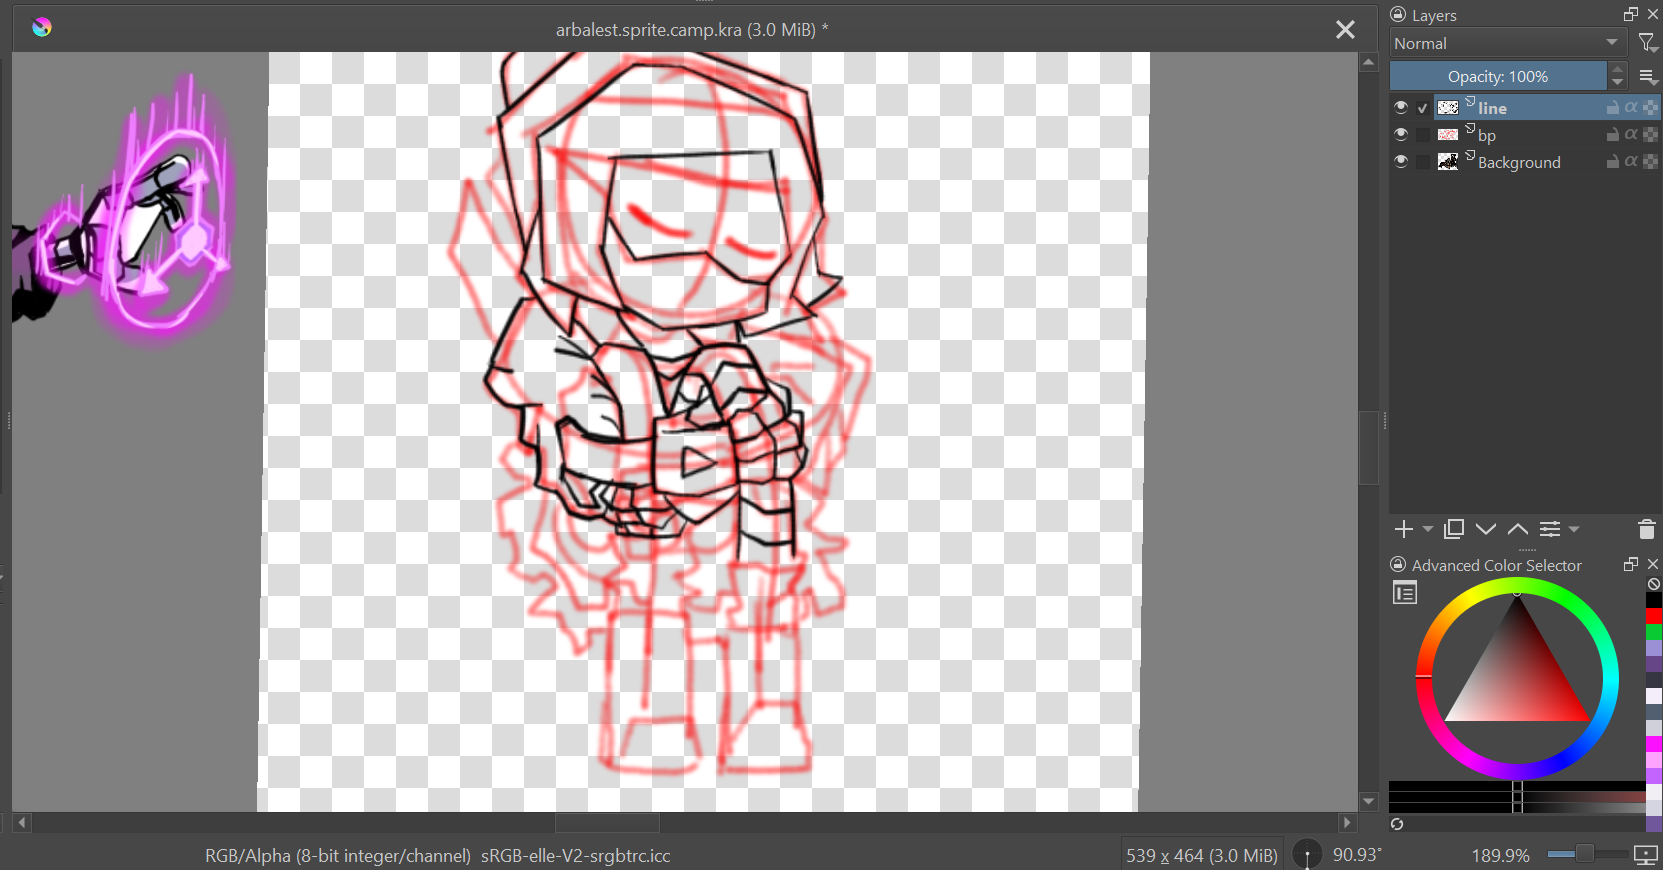Click the Krita logo on the document tab
The width and height of the screenshot is (1663, 870).
tap(42, 27)
